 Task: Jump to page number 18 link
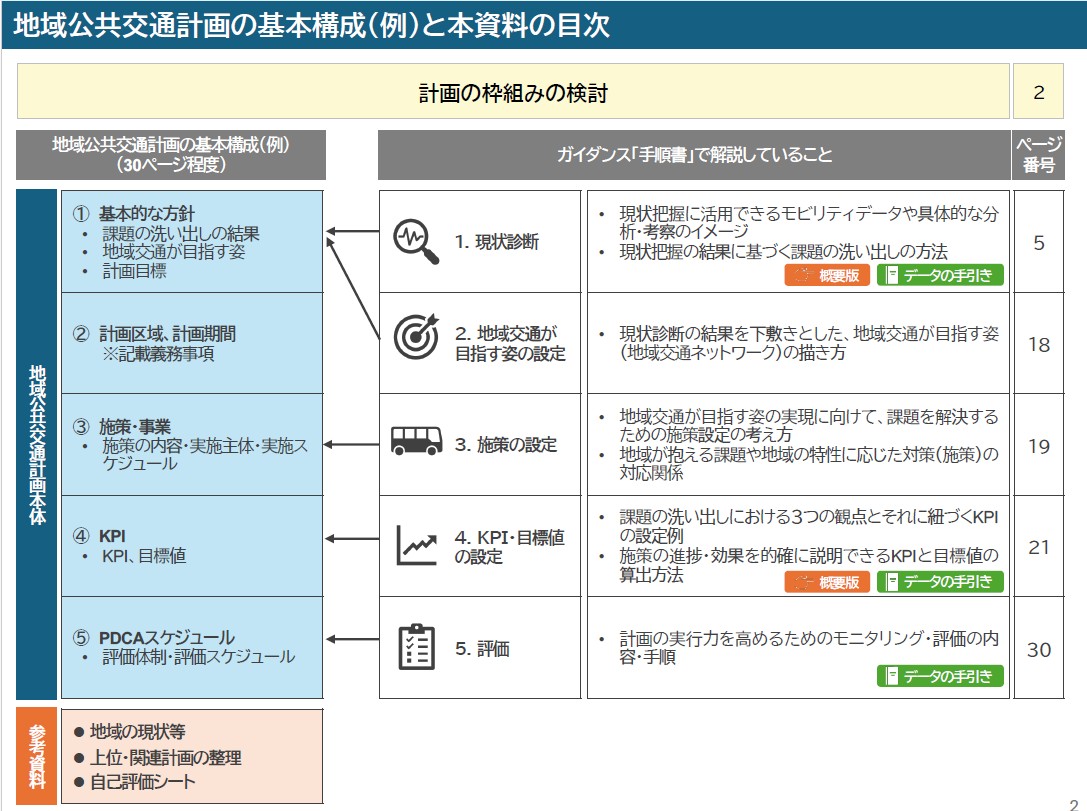click(1038, 344)
